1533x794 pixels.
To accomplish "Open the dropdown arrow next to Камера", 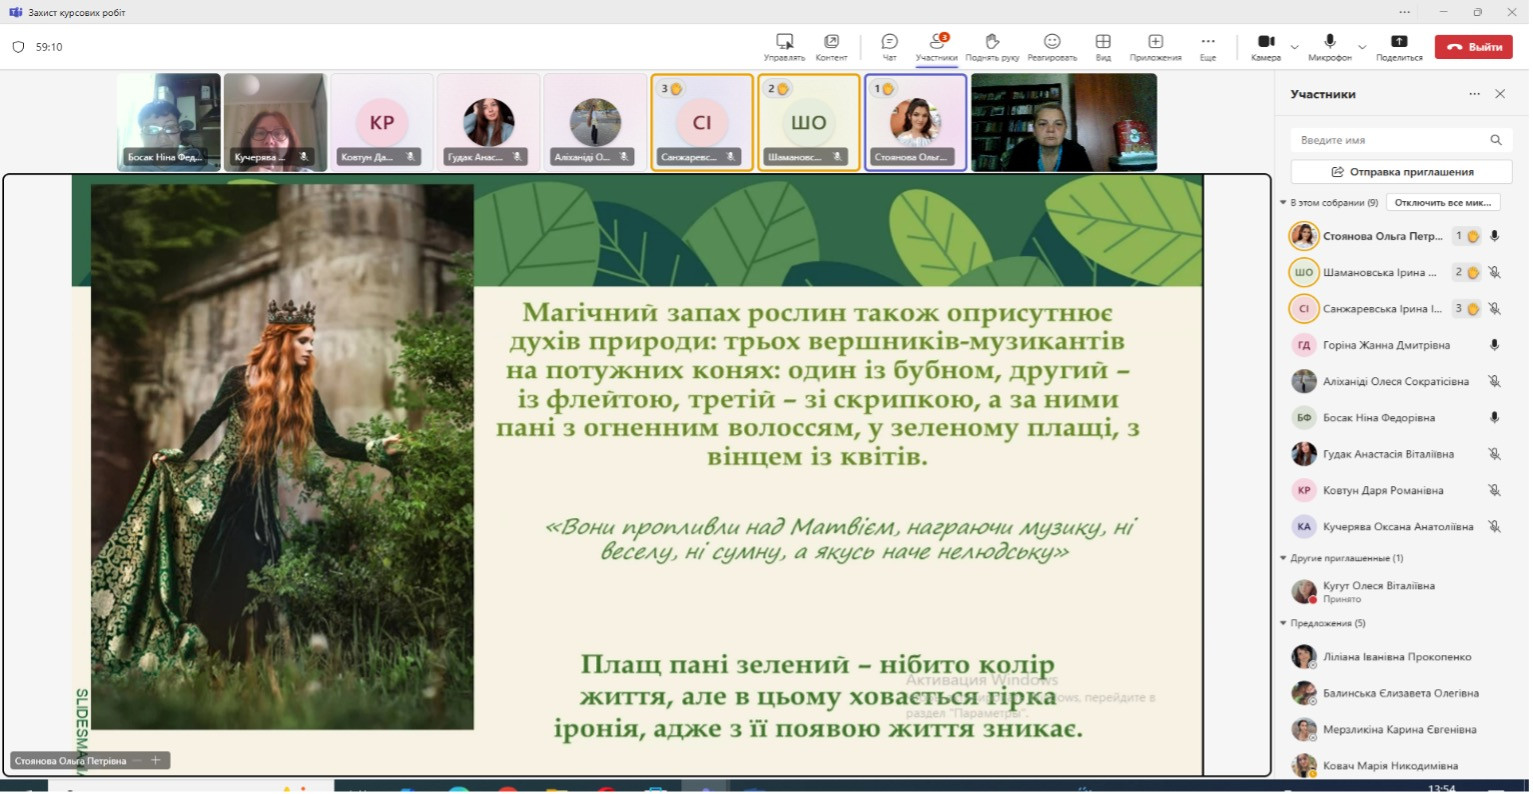I will pos(1295,47).
